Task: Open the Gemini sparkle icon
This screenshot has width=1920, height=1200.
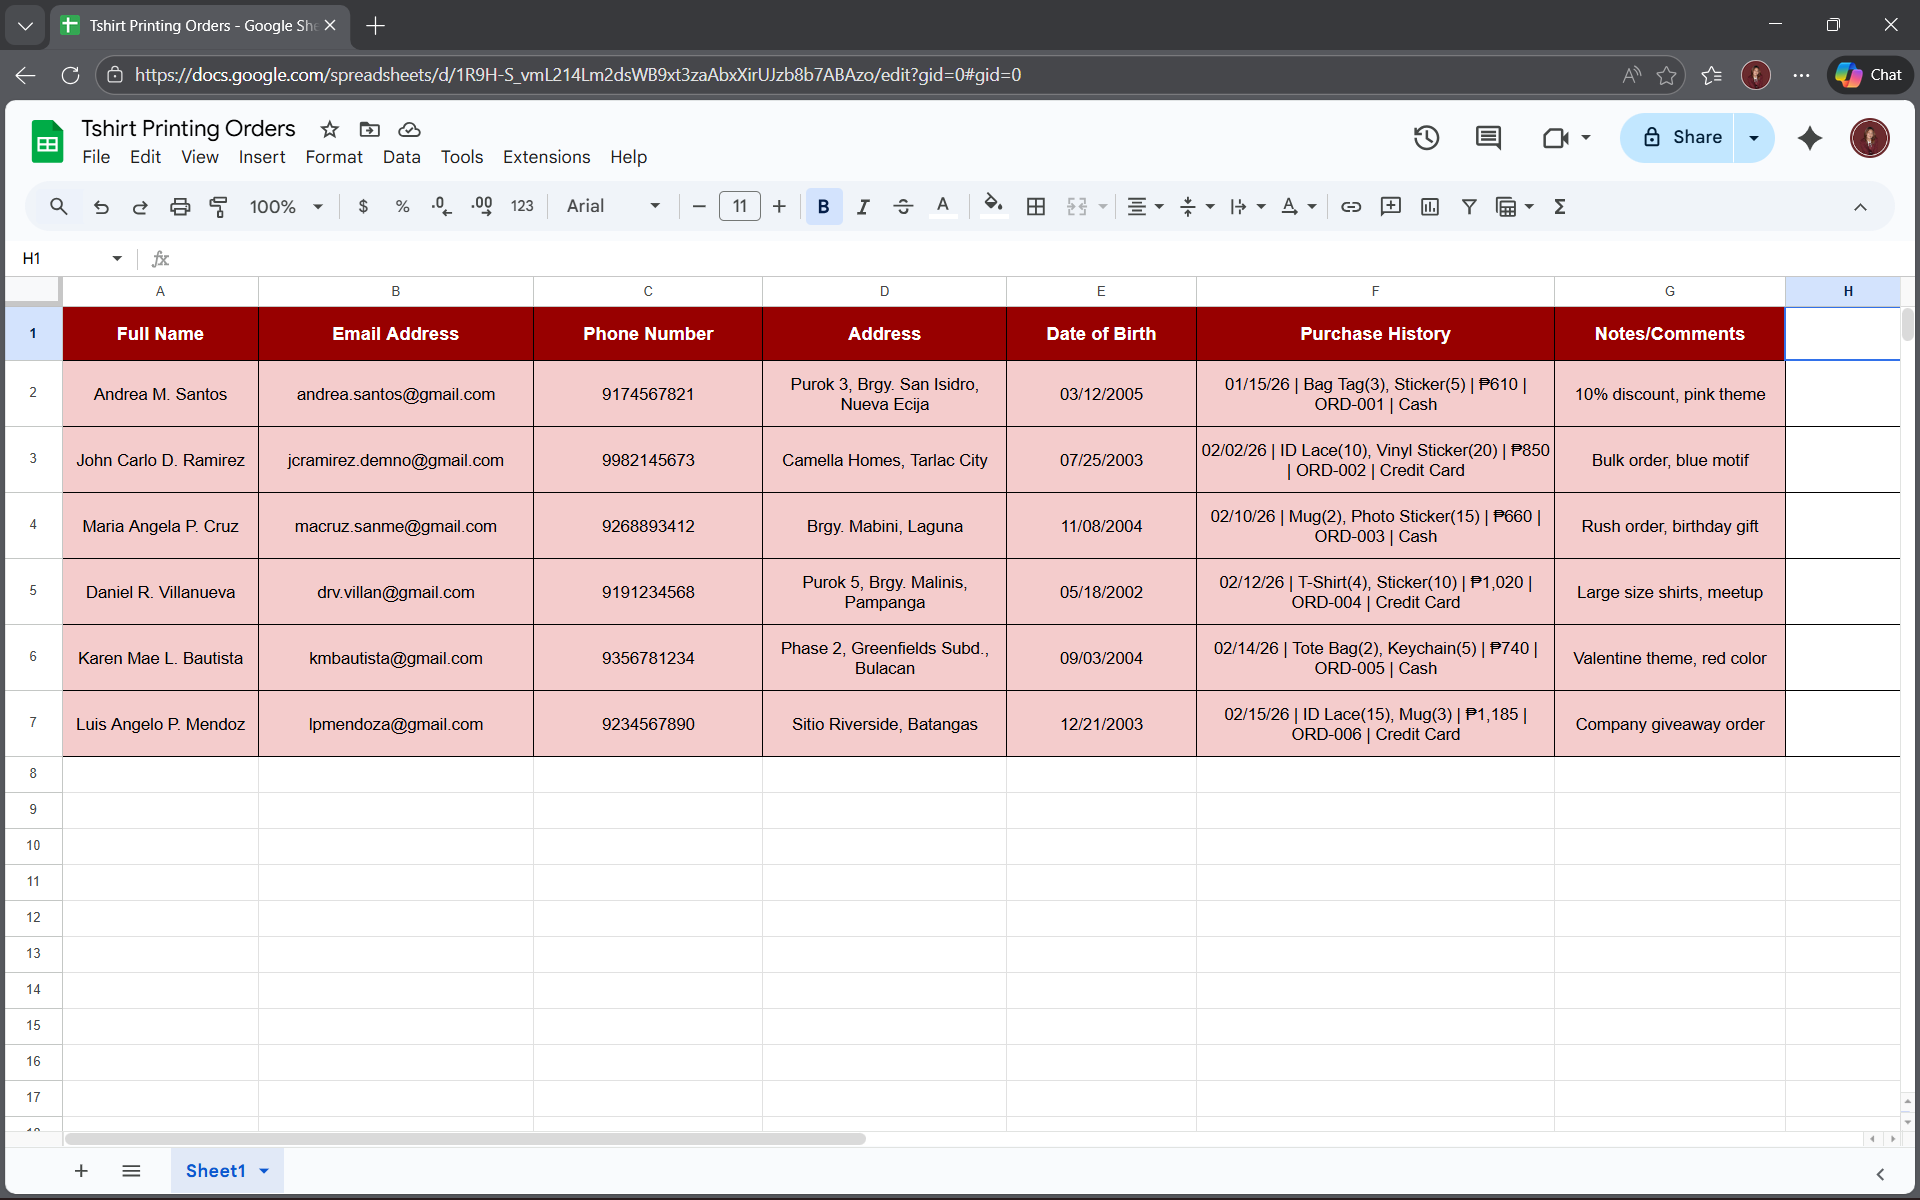Action: (x=1809, y=138)
